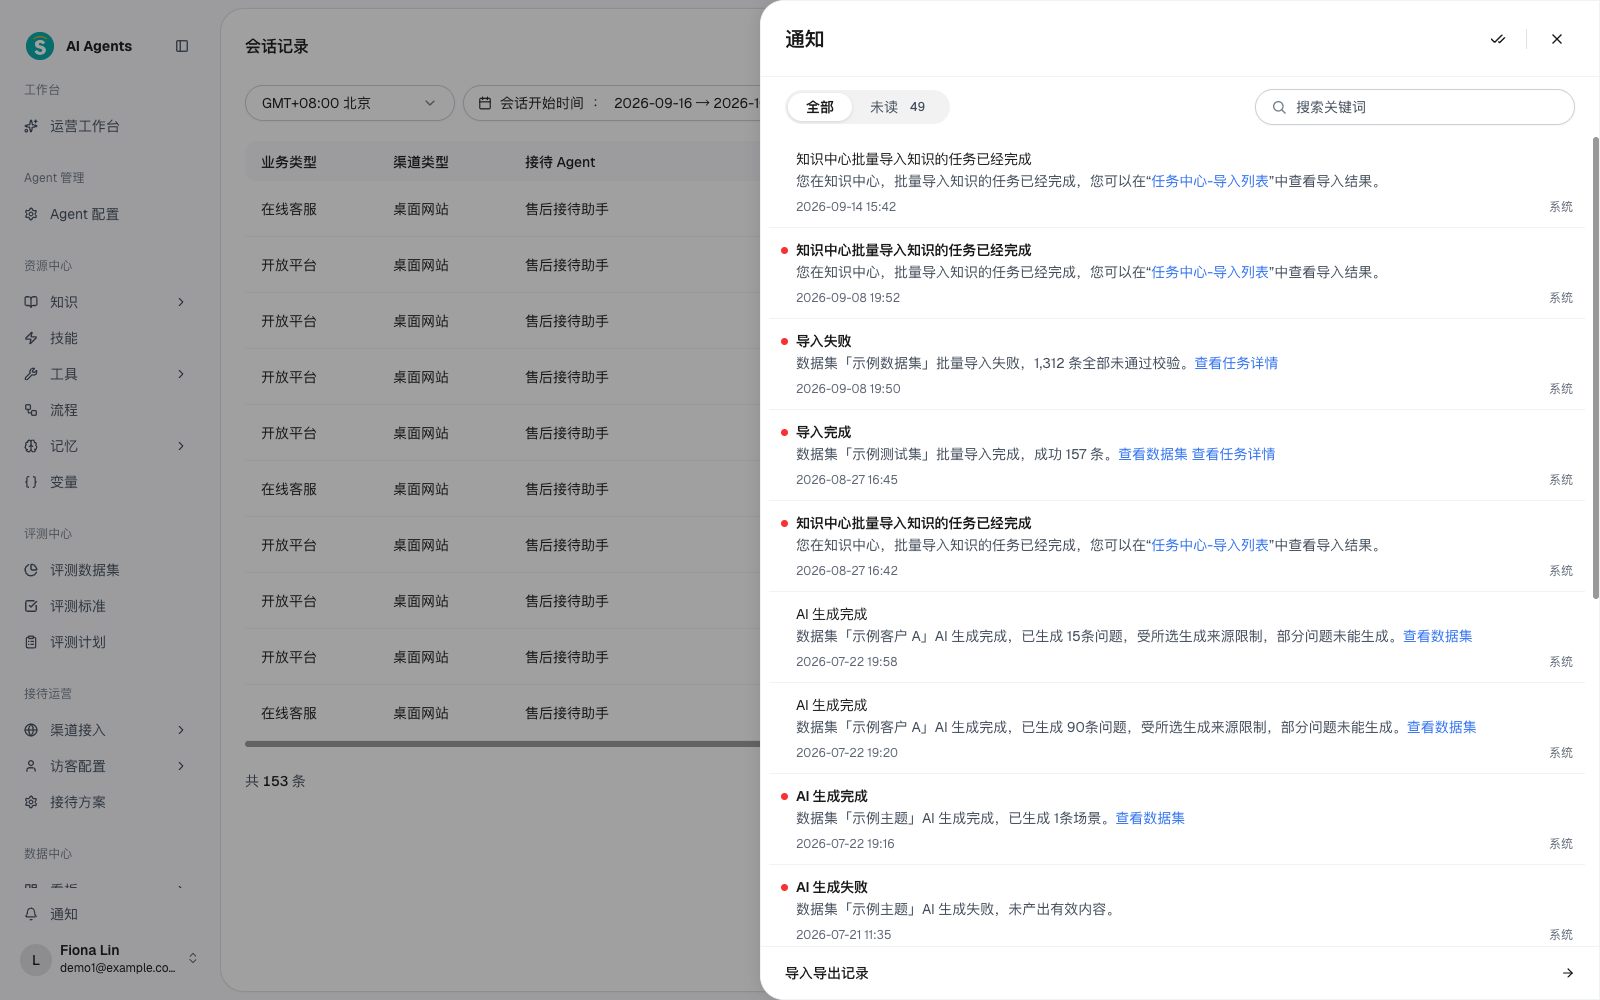The height and width of the screenshot is (1000, 1600).
Task: Expand the 记忆 sidebar submenu
Action: point(181,446)
